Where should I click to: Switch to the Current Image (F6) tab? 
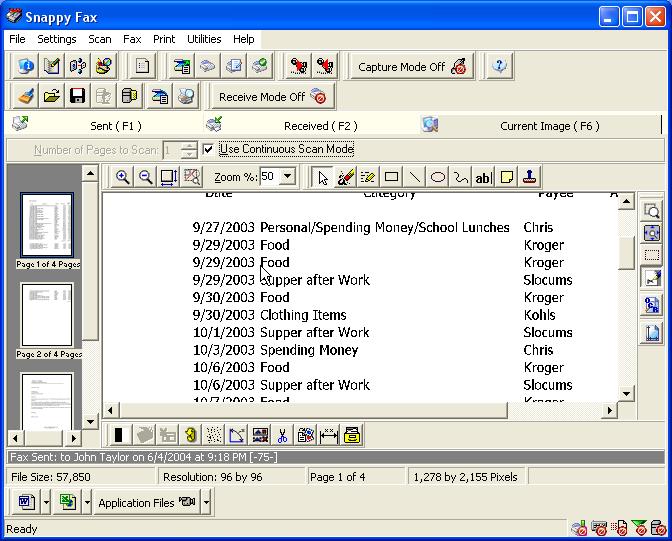tap(540, 126)
